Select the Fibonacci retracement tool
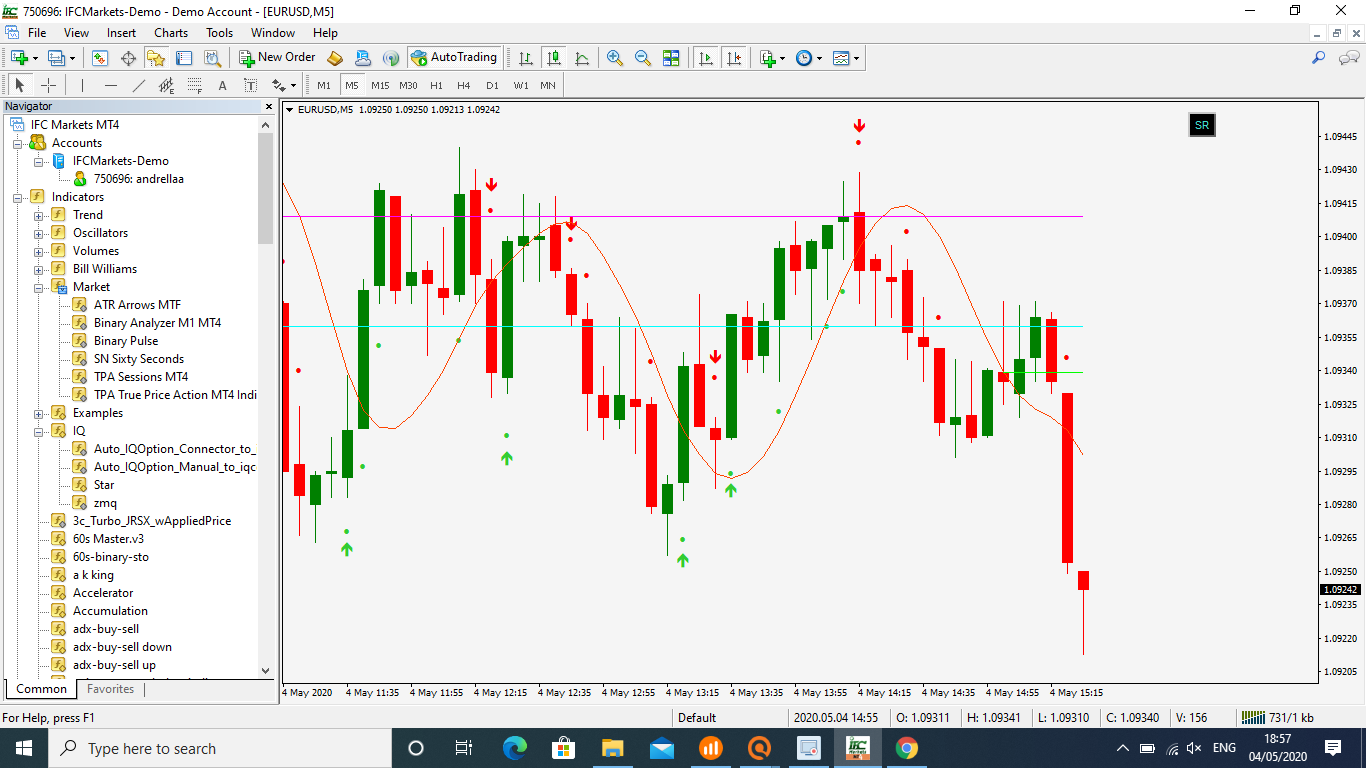The image size is (1366, 768). (195, 85)
